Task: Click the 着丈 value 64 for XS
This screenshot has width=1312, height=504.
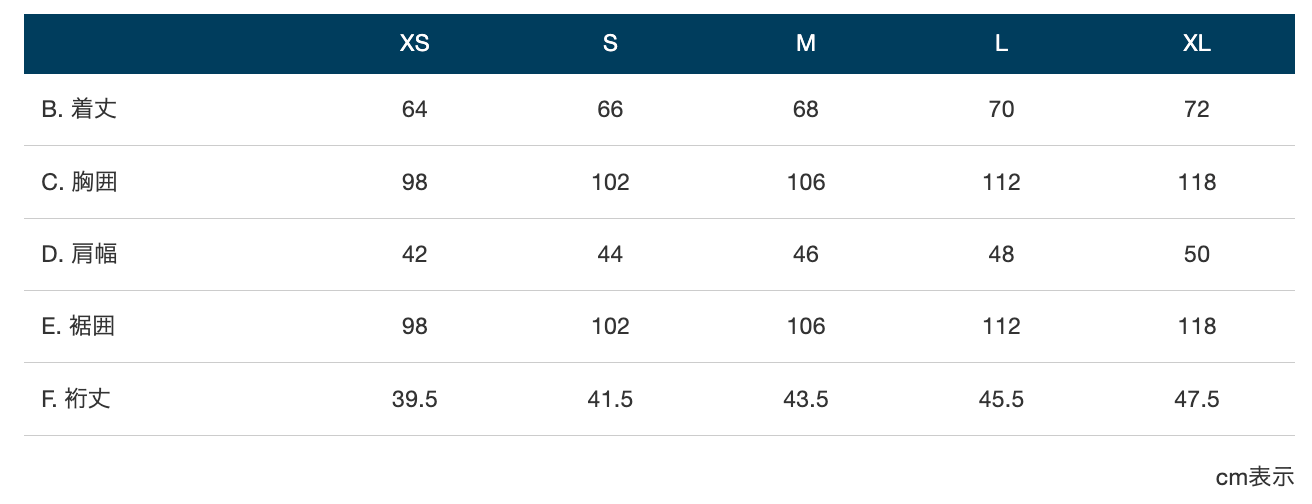Action: 414,109
